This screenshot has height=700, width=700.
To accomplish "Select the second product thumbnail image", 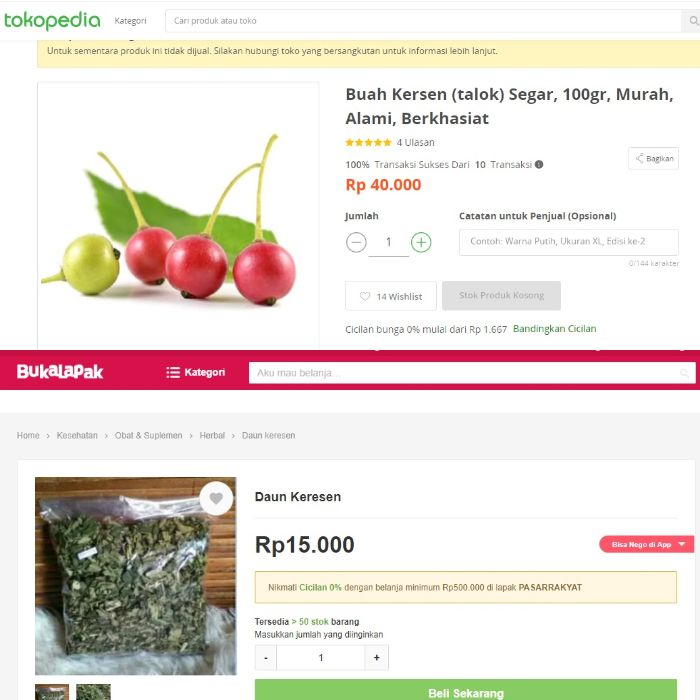I will click(x=93, y=692).
